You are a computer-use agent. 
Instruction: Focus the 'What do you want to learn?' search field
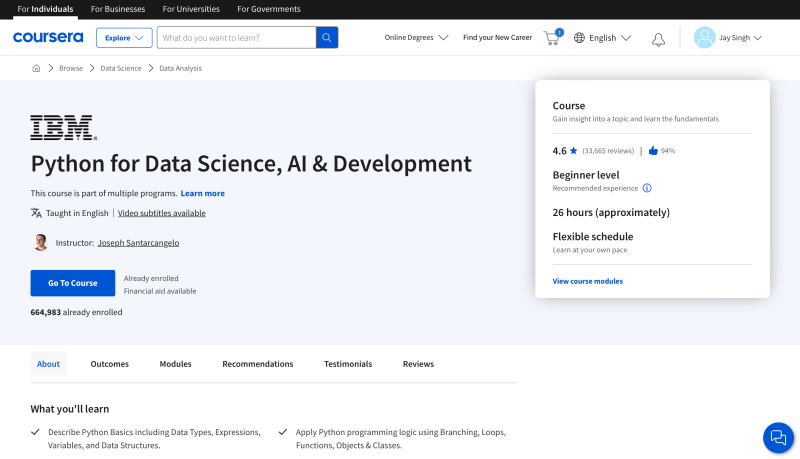point(237,38)
